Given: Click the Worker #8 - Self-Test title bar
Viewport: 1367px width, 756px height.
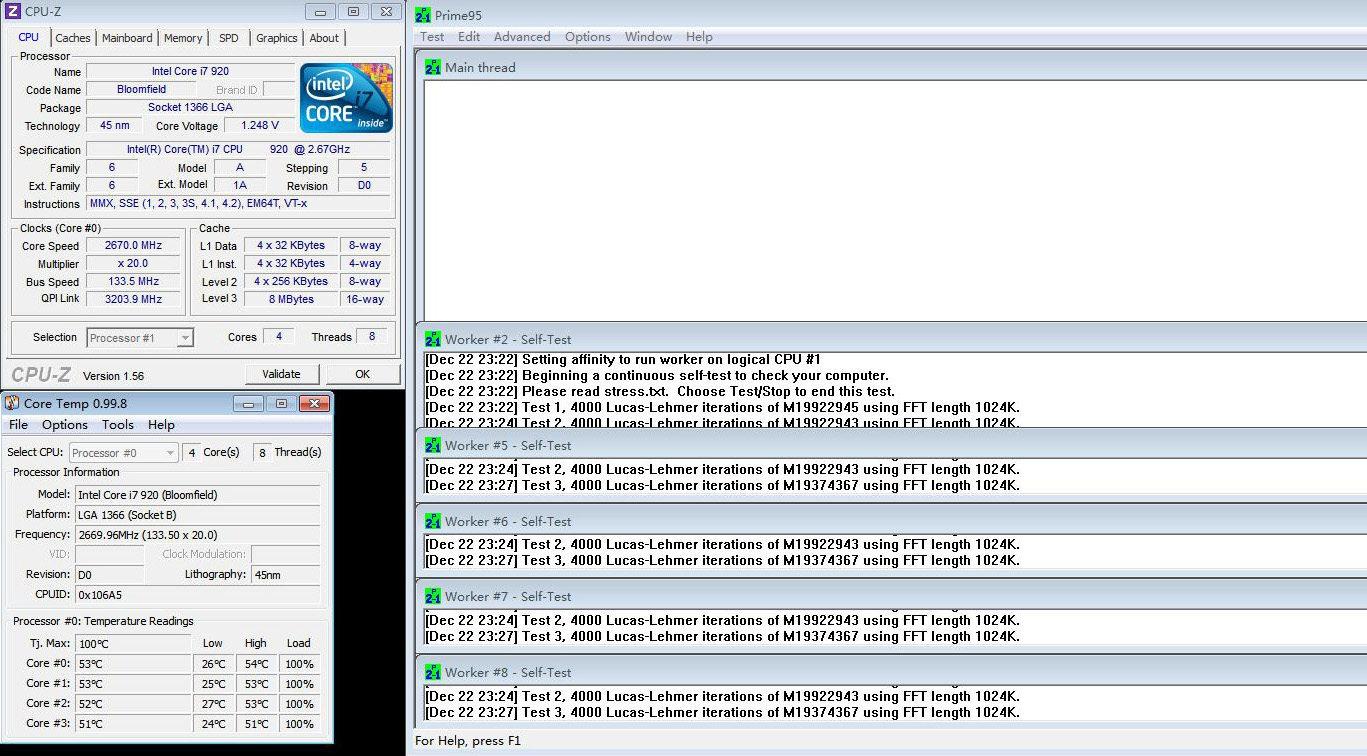Looking at the screenshot, I should click(891, 672).
